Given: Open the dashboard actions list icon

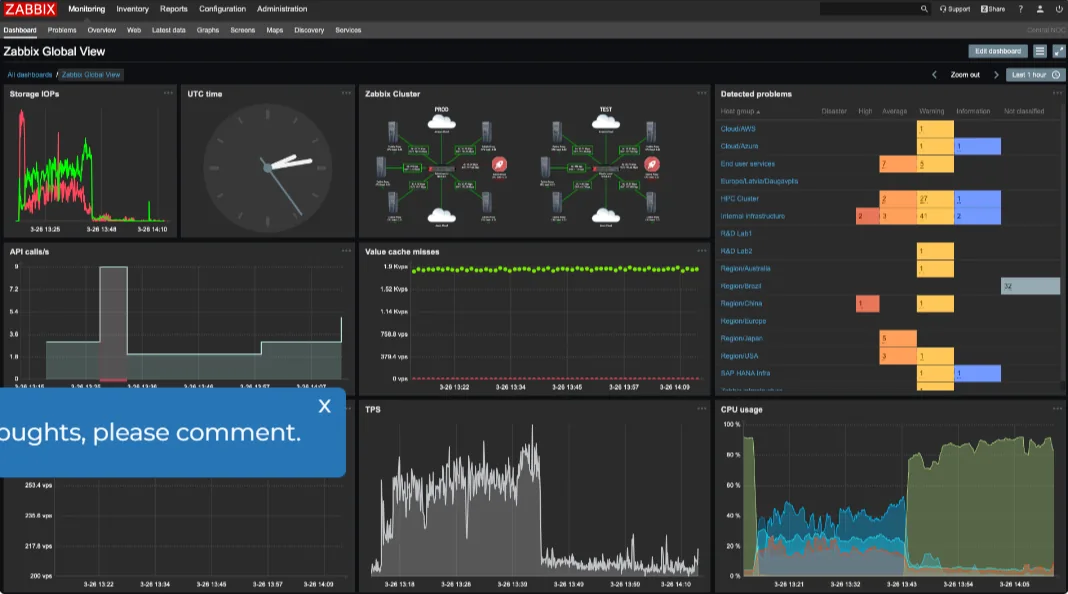Looking at the screenshot, I should 1039,51.
